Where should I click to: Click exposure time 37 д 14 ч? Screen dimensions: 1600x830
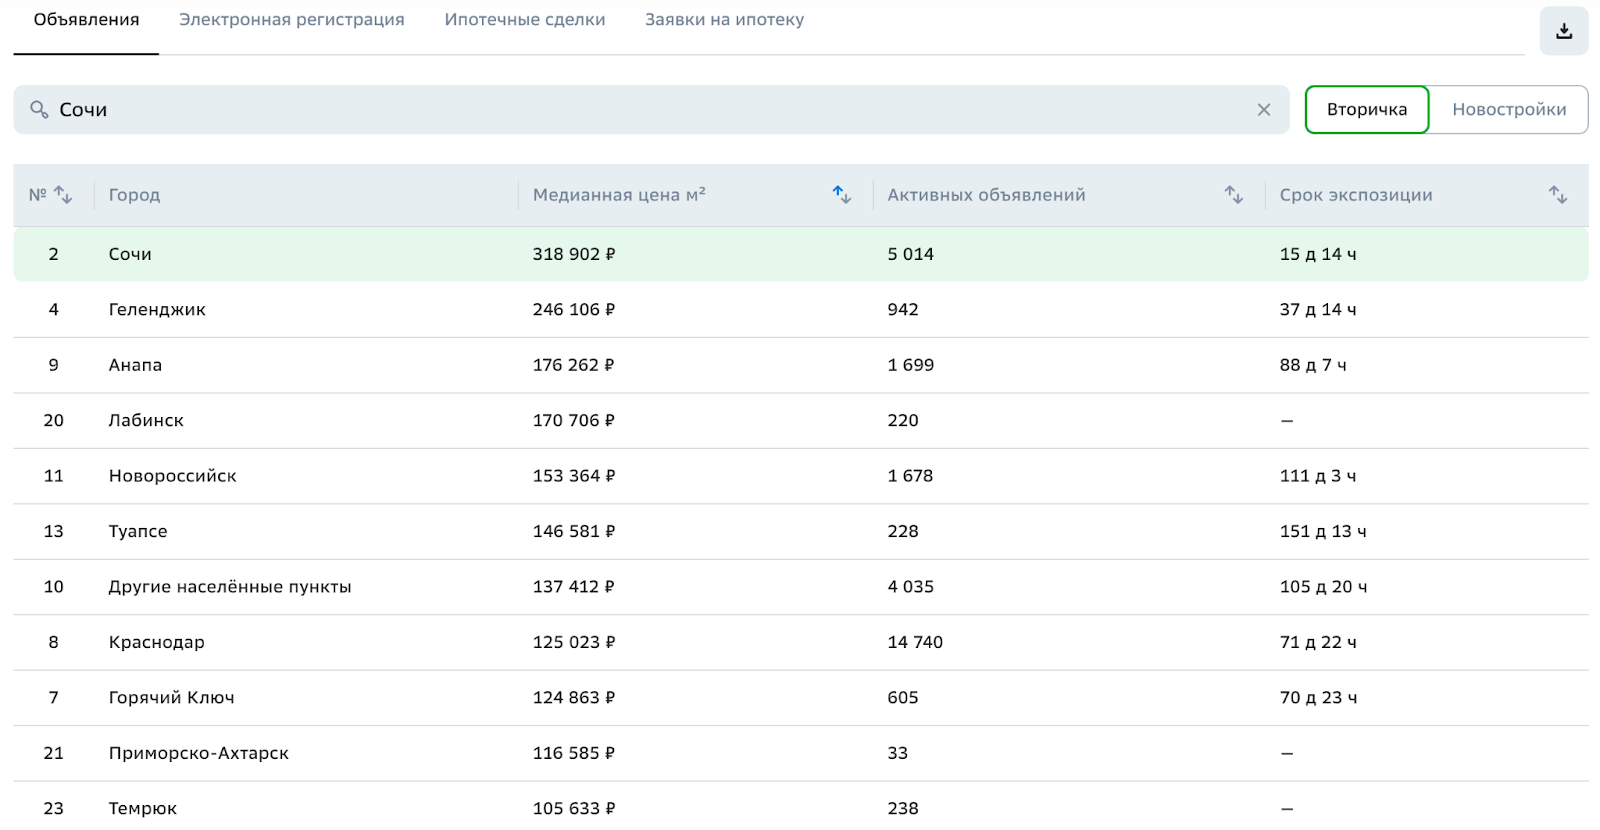coord(1318,310)
